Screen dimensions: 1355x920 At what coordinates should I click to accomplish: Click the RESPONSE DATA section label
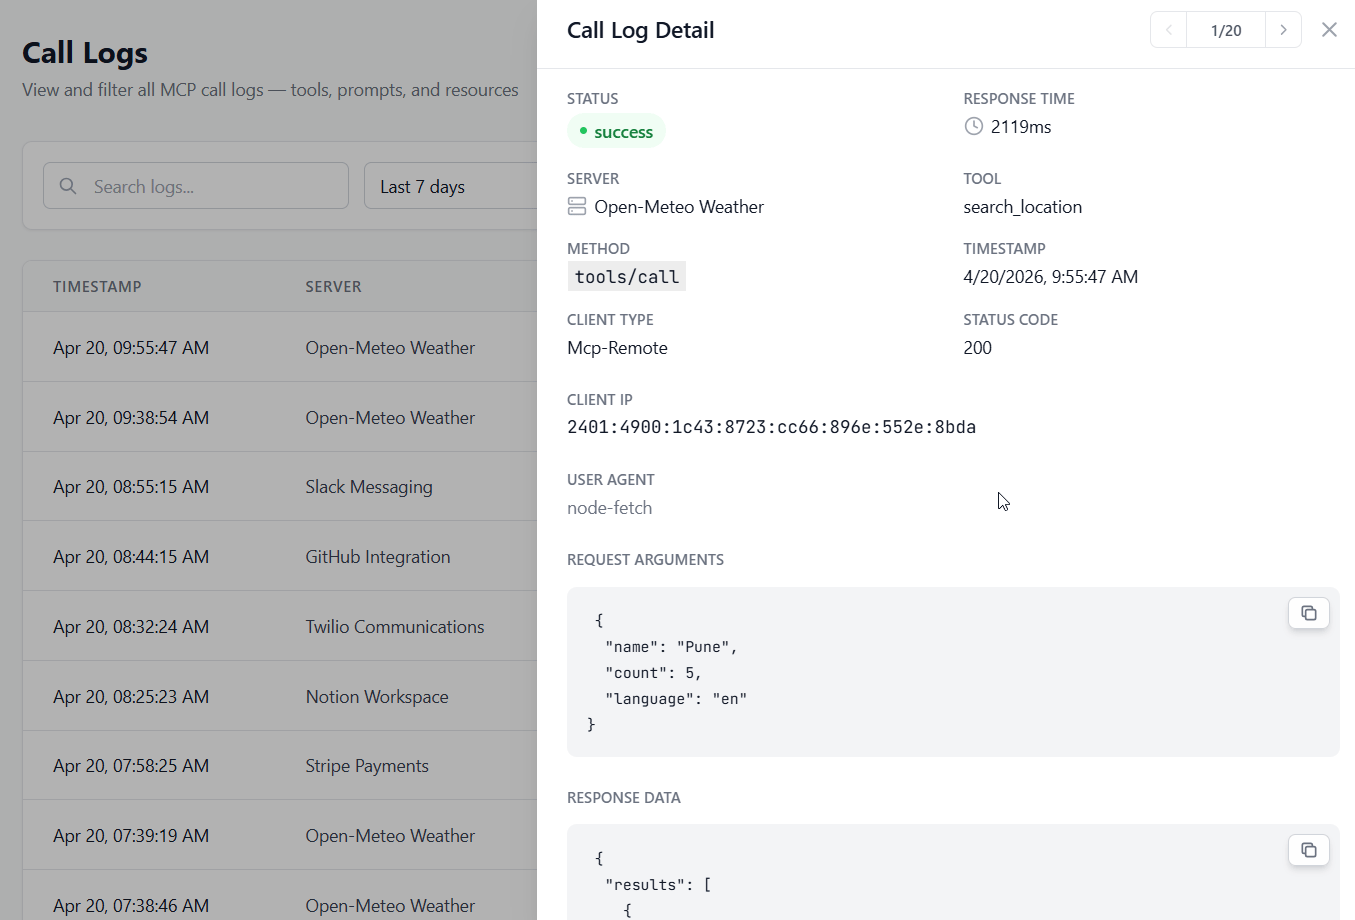coord(624,797)
